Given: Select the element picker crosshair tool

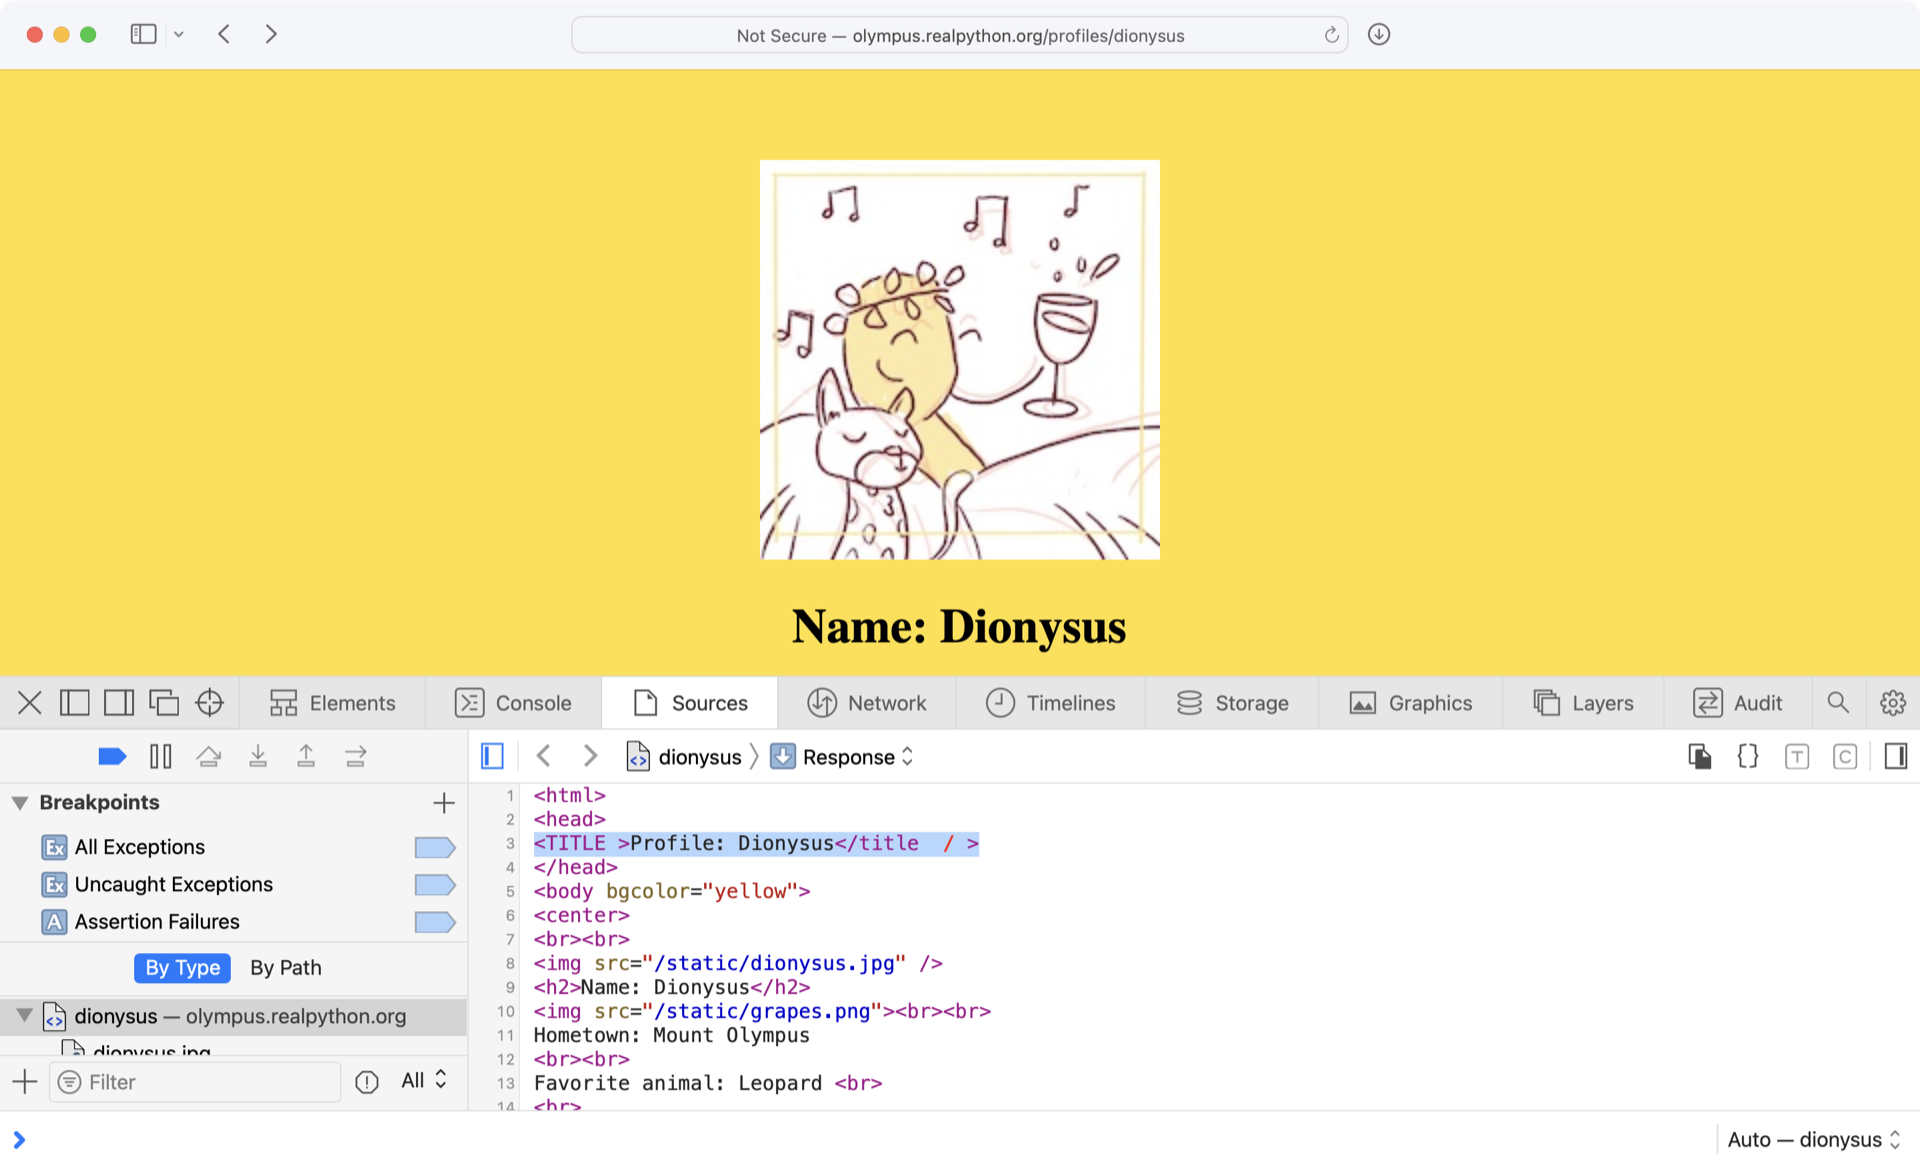Looking at the screenshot, I should pos(209,702).
